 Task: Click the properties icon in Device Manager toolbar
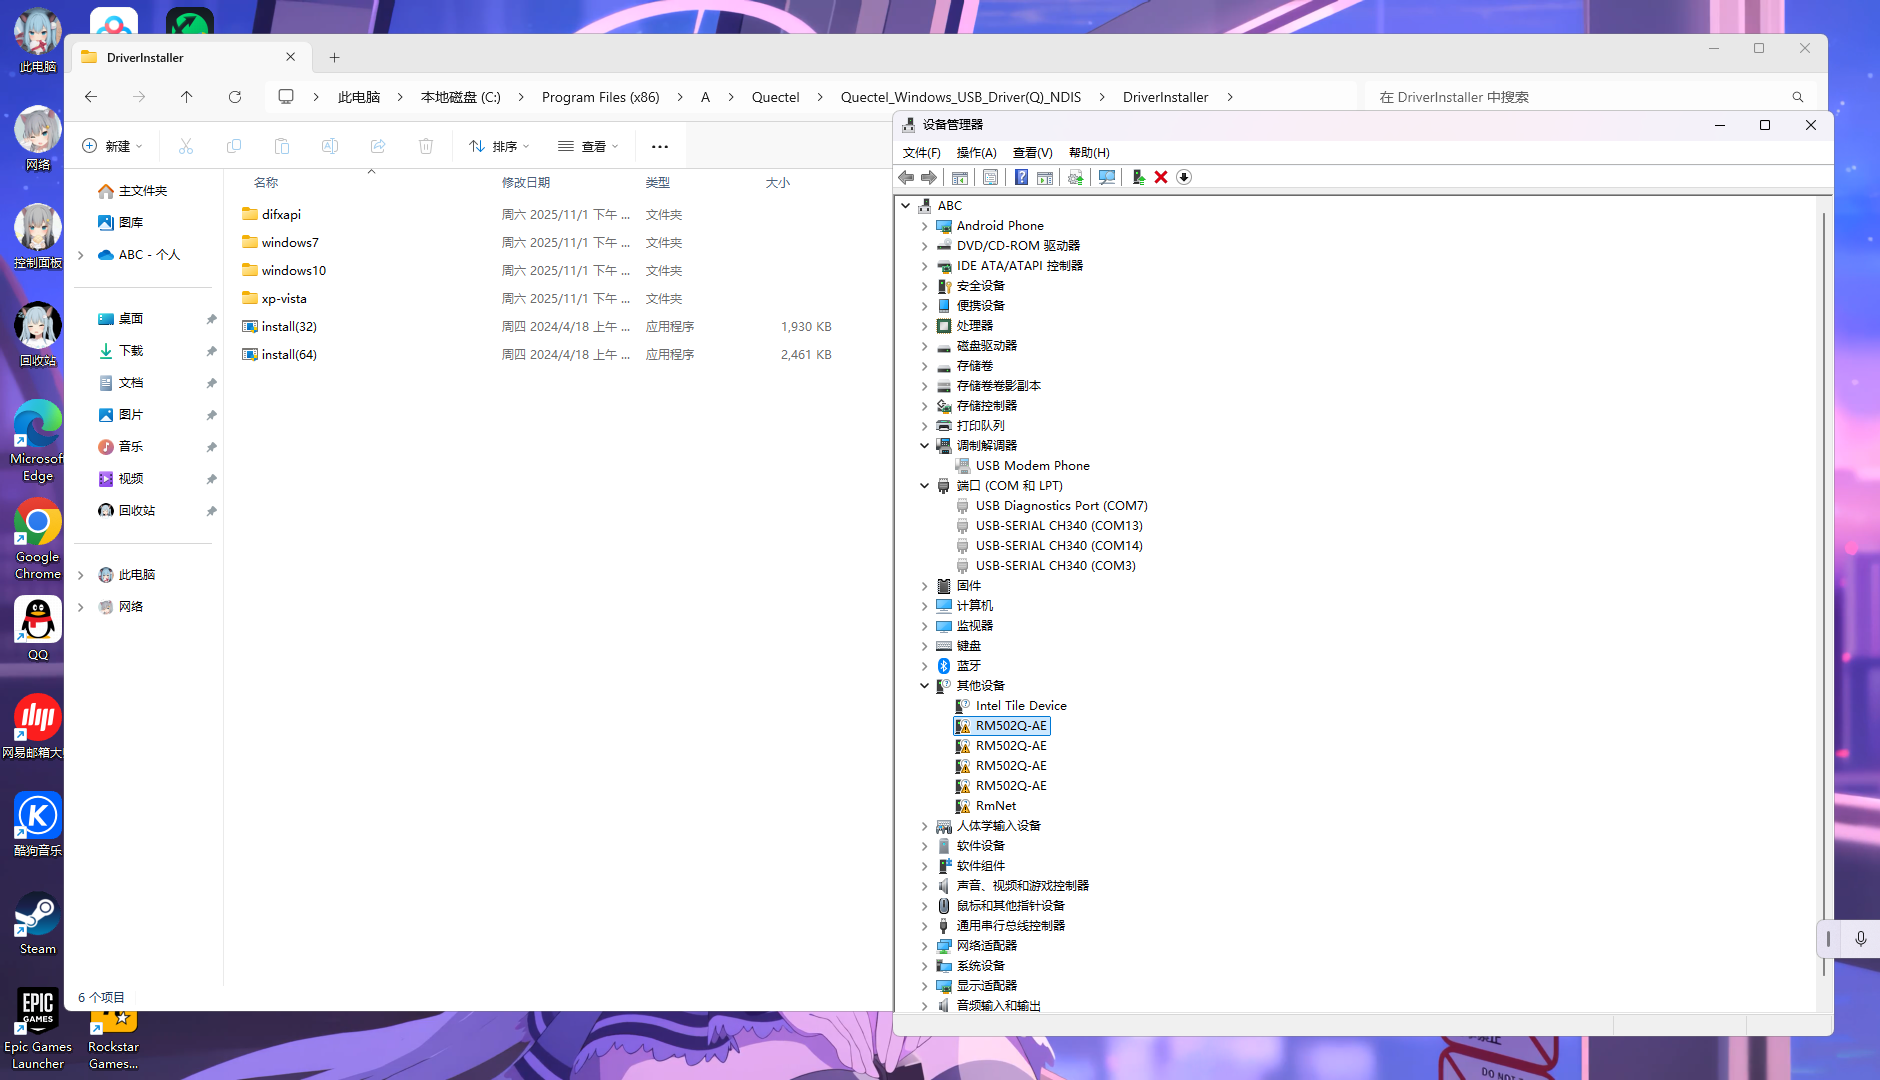(990, 177)
